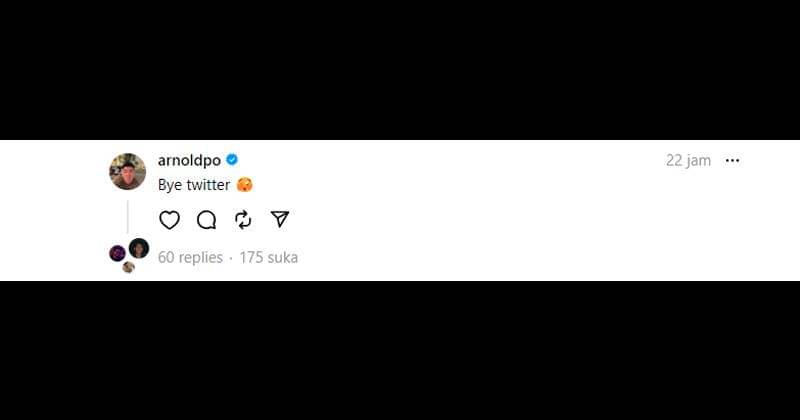The width and height of the screenshot is (800, 420).
Task: Open the three-dot more options menu
Action: coord(732,161)
